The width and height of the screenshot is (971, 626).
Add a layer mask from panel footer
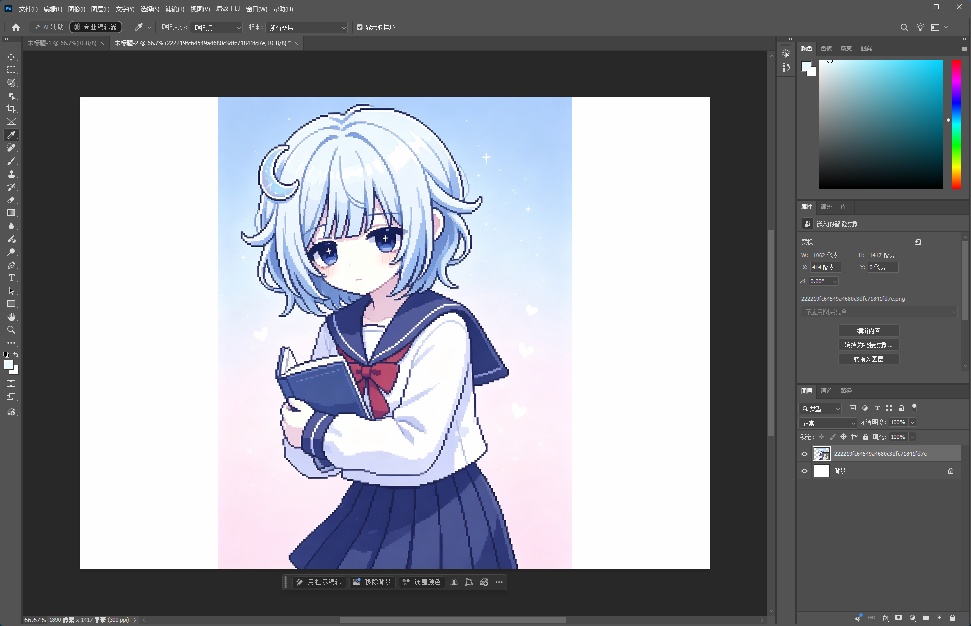(x=899, y=618)
